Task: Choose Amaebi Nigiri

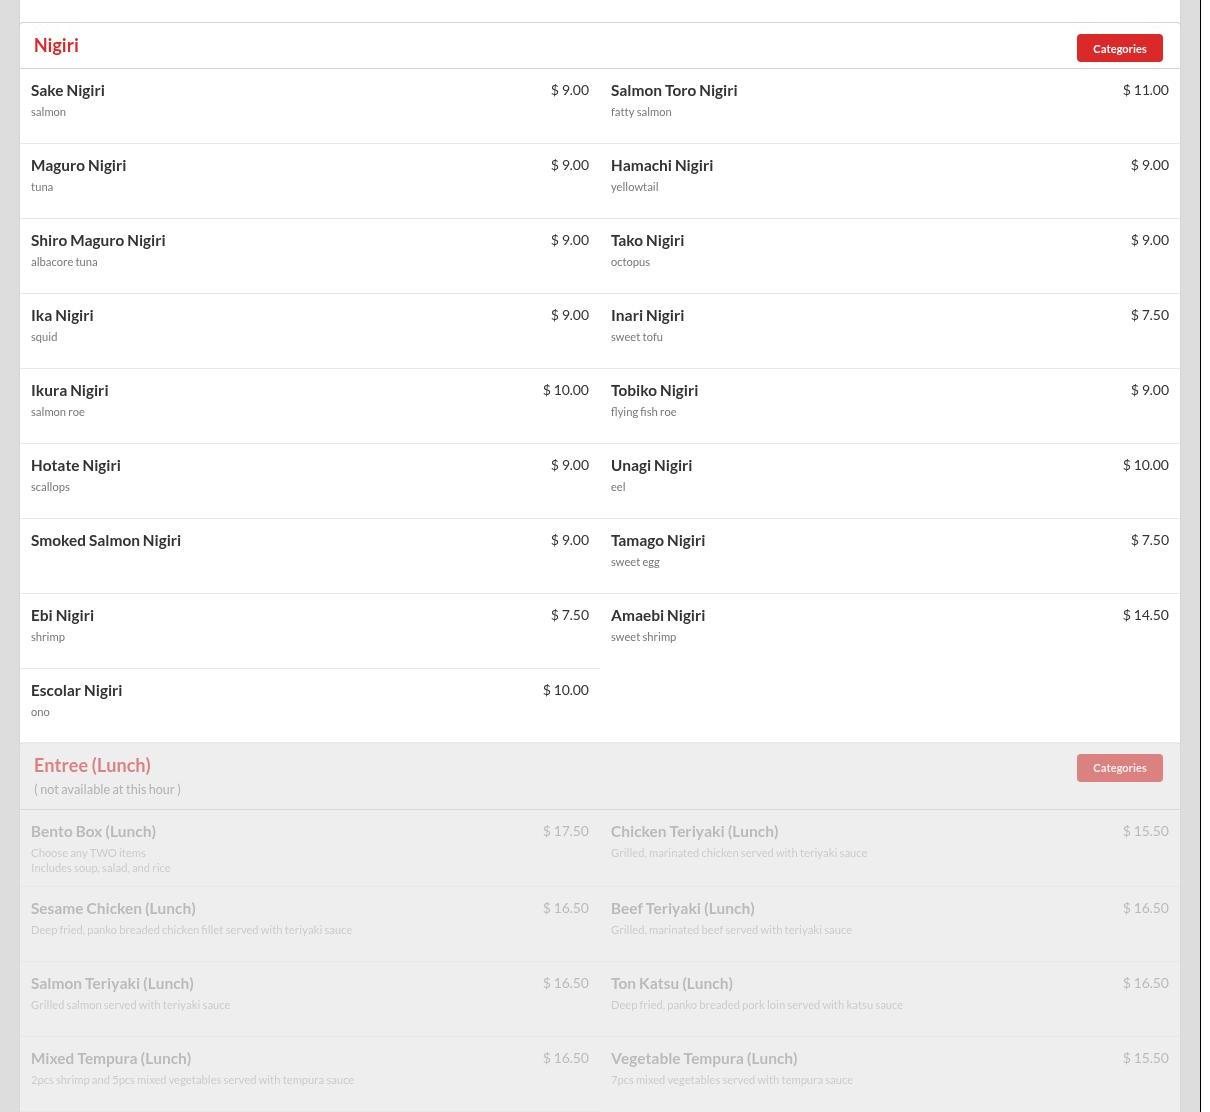Action: coord(890,631)
